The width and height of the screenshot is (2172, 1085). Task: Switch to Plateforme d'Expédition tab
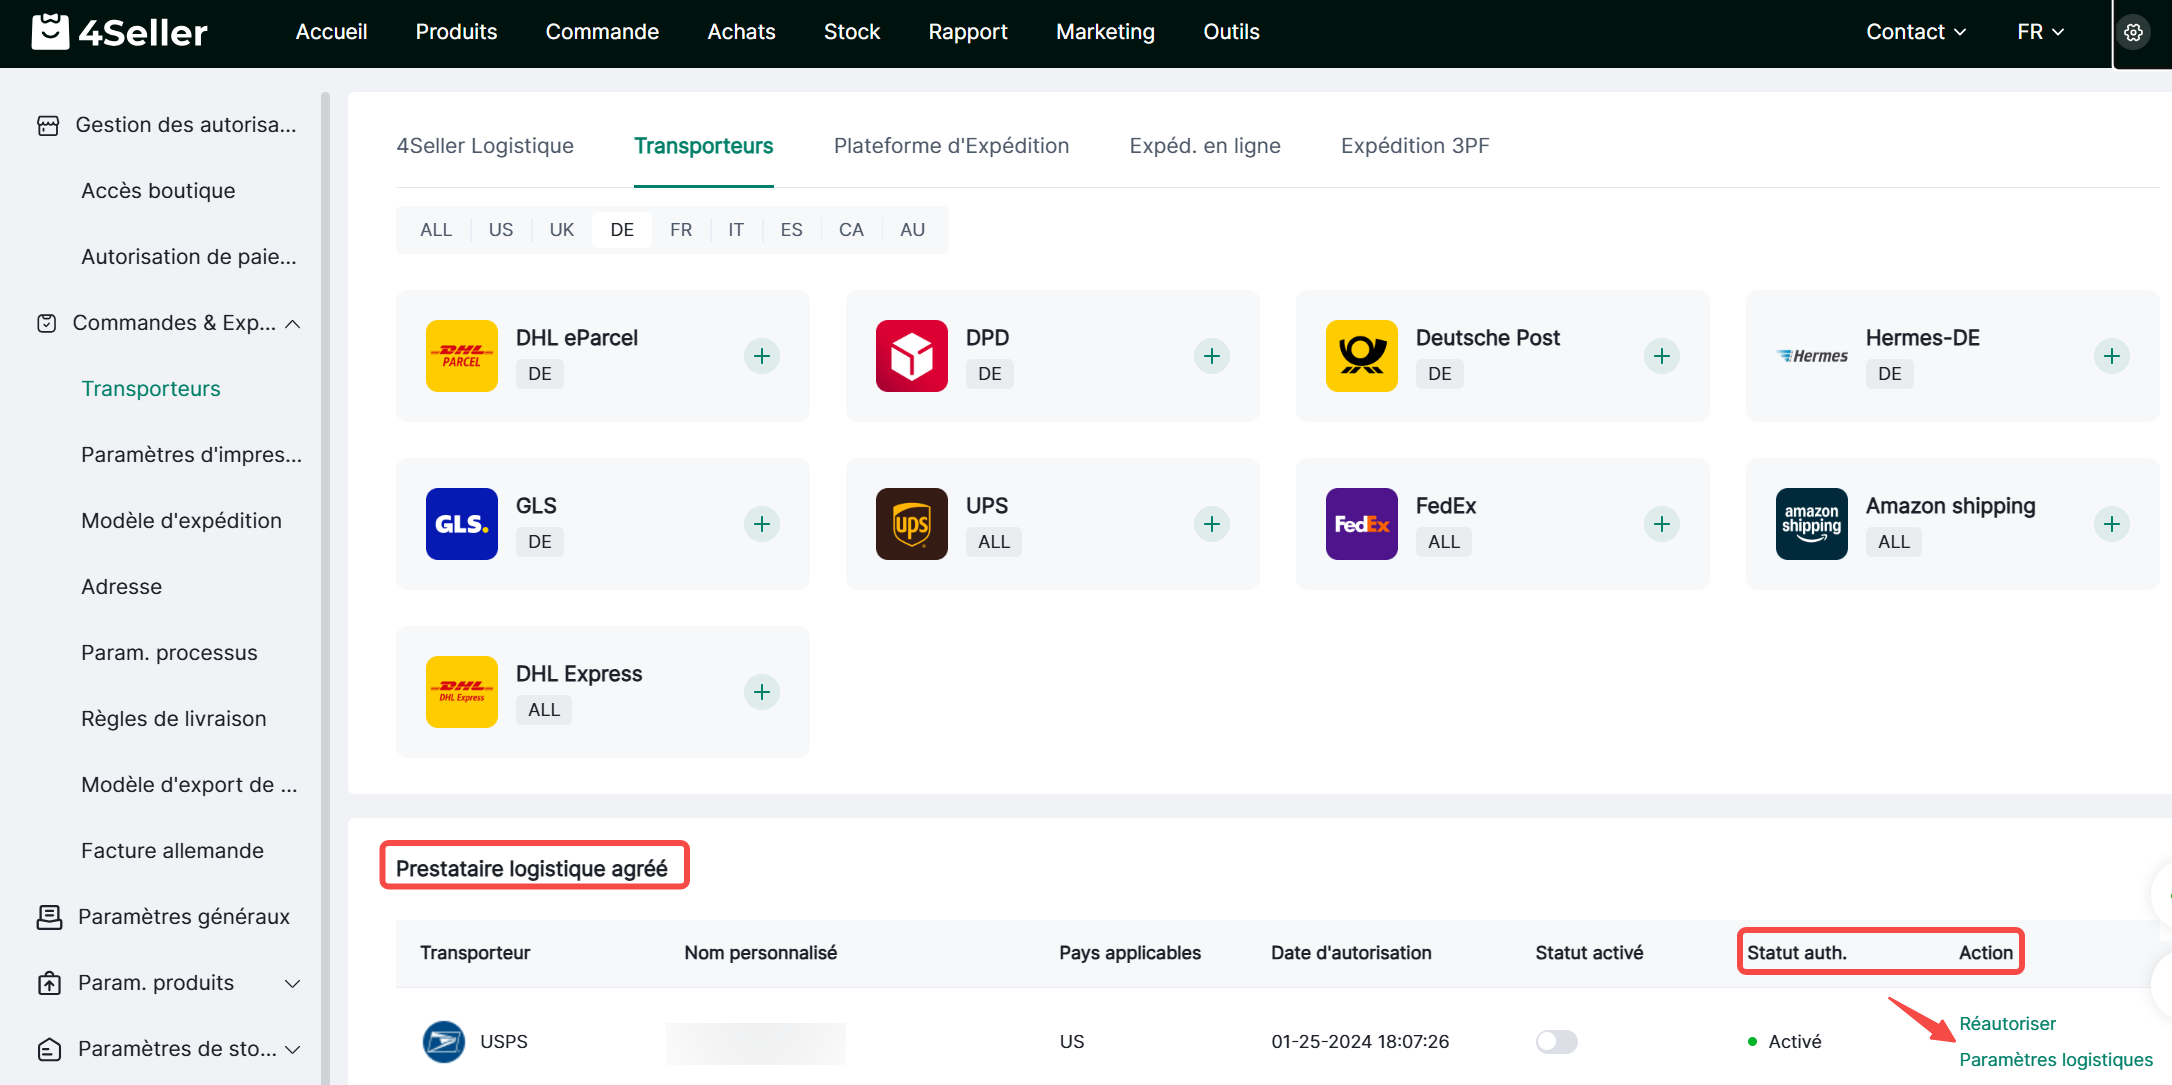click(x=951, y=146)
